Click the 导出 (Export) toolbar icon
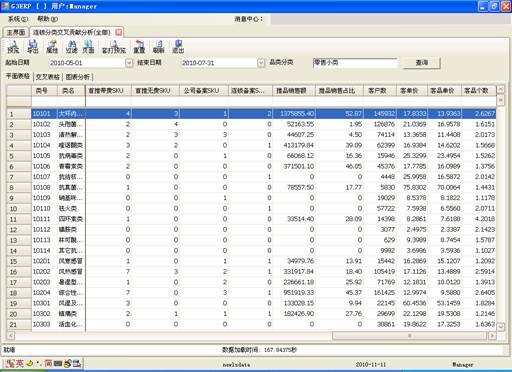Image resolution: width=512 pixels, height=372 pixels. pyautogui.click(x=32, y=47)
